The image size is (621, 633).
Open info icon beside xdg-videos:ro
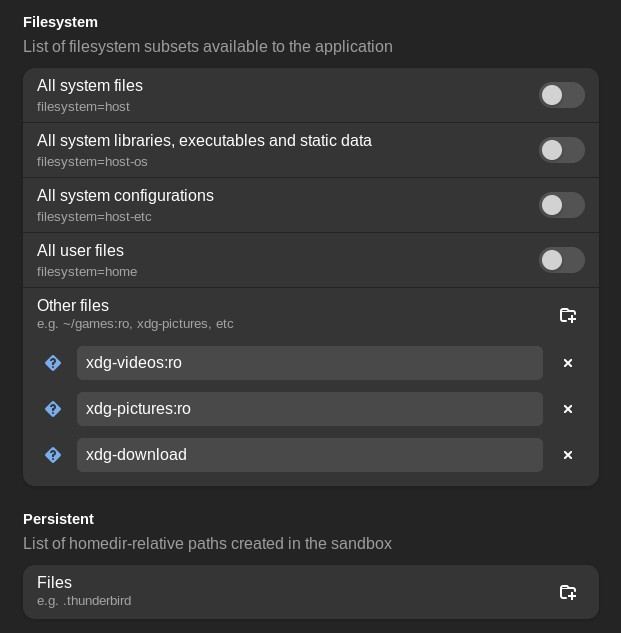coord(53,363)
